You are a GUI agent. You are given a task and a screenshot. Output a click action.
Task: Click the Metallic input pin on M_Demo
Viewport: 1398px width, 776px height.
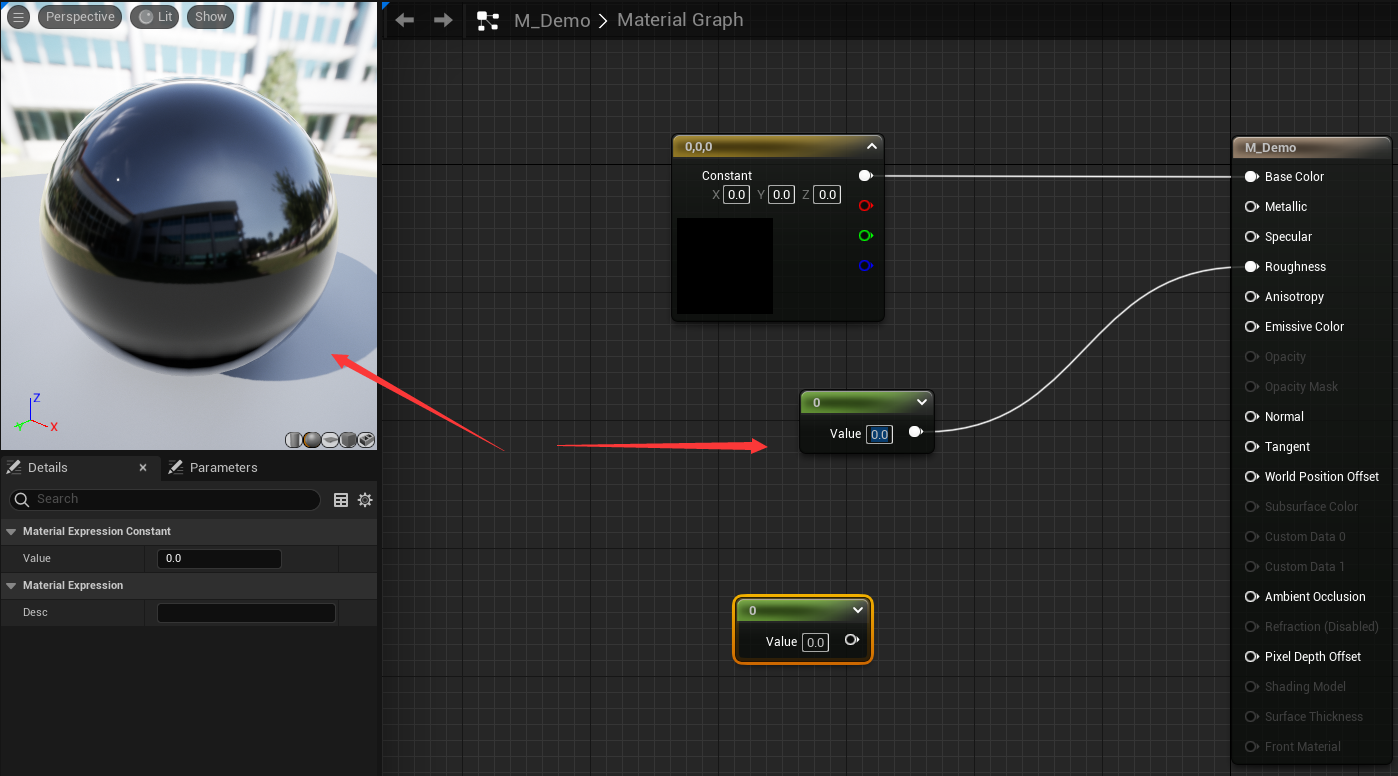1251,207
